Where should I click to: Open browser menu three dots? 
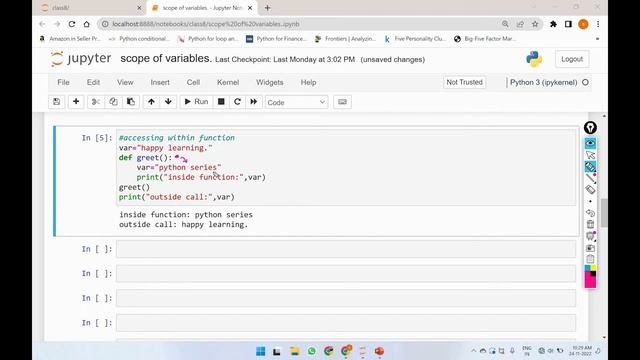tap(598, 24)
